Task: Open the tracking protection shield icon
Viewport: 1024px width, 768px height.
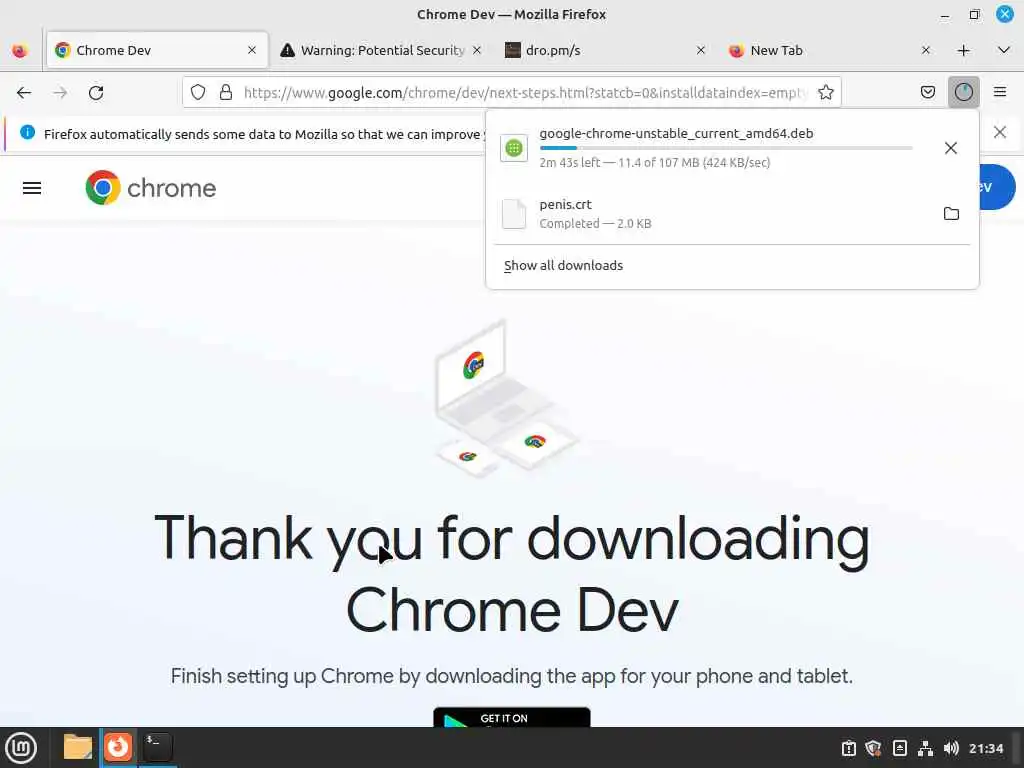Action: point(198,93)
